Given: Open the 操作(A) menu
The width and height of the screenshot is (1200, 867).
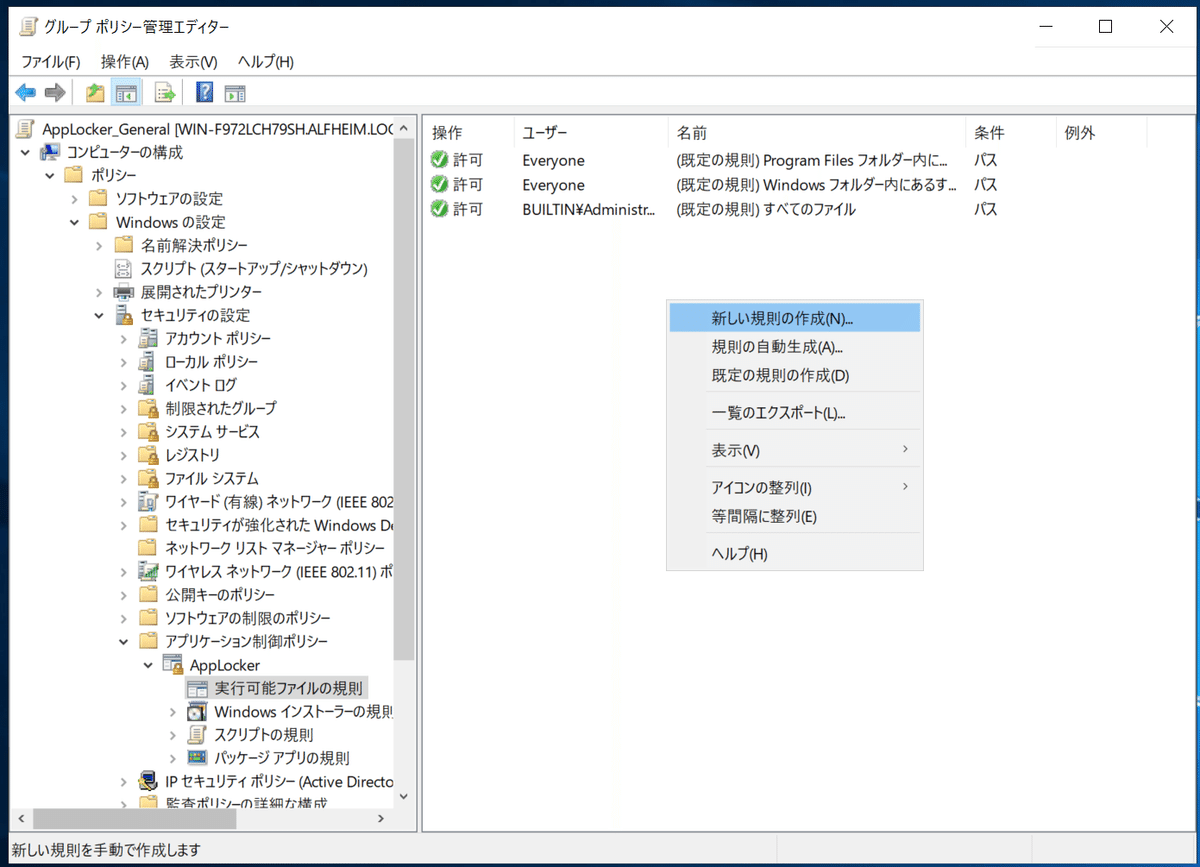Looking at the screenshot, I should coord(125,61).
